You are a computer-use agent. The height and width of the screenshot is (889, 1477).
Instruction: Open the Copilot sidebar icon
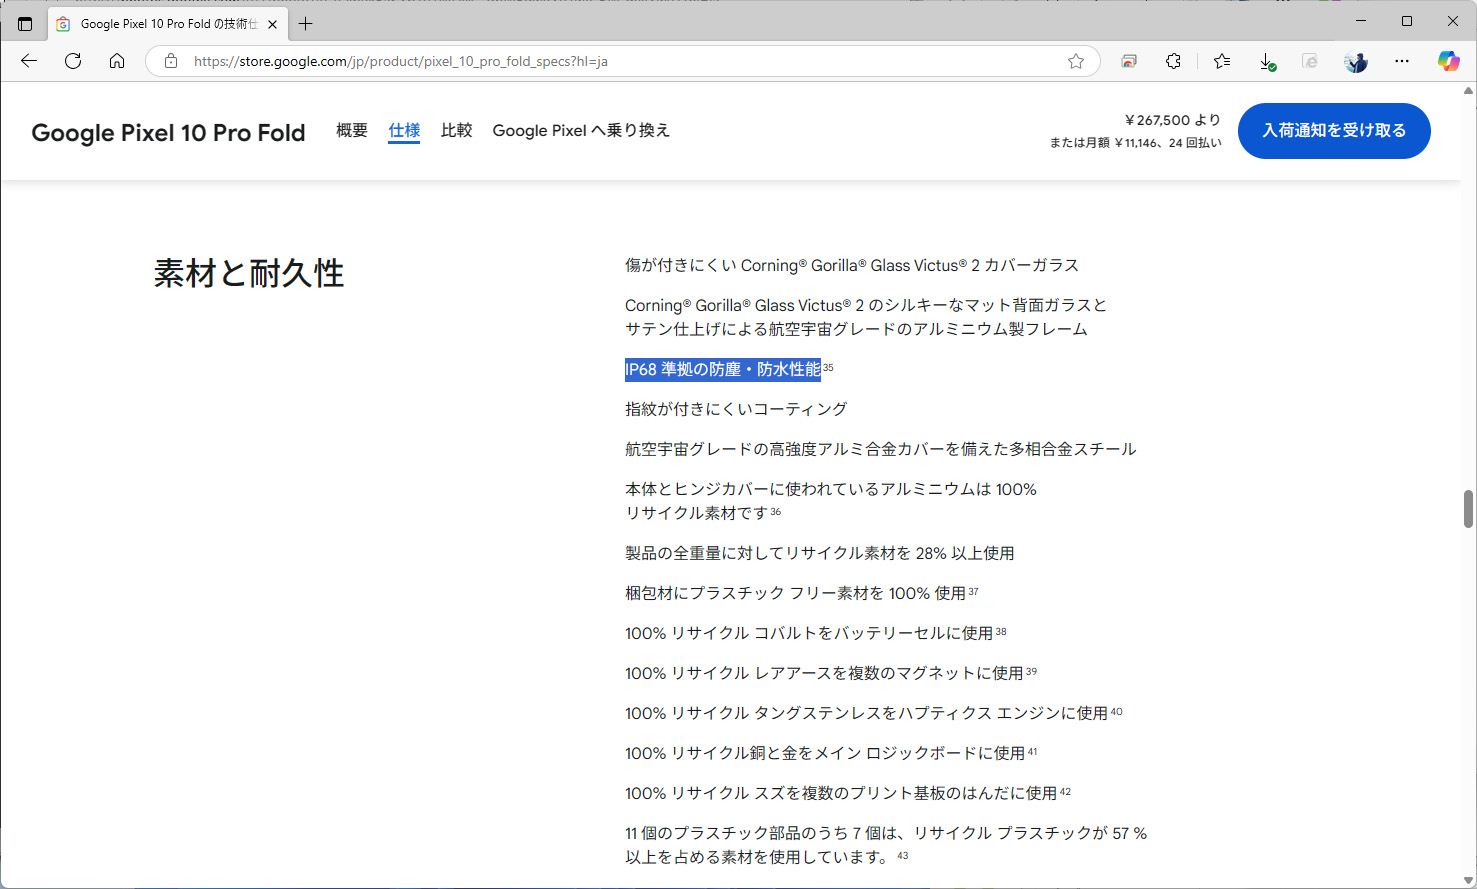click(1448, 61)
